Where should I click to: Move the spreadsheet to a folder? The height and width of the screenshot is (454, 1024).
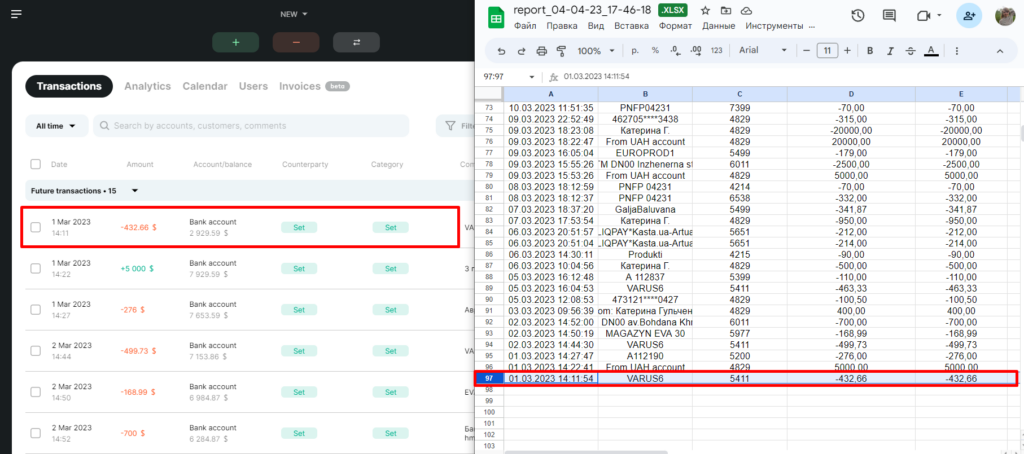726,11
